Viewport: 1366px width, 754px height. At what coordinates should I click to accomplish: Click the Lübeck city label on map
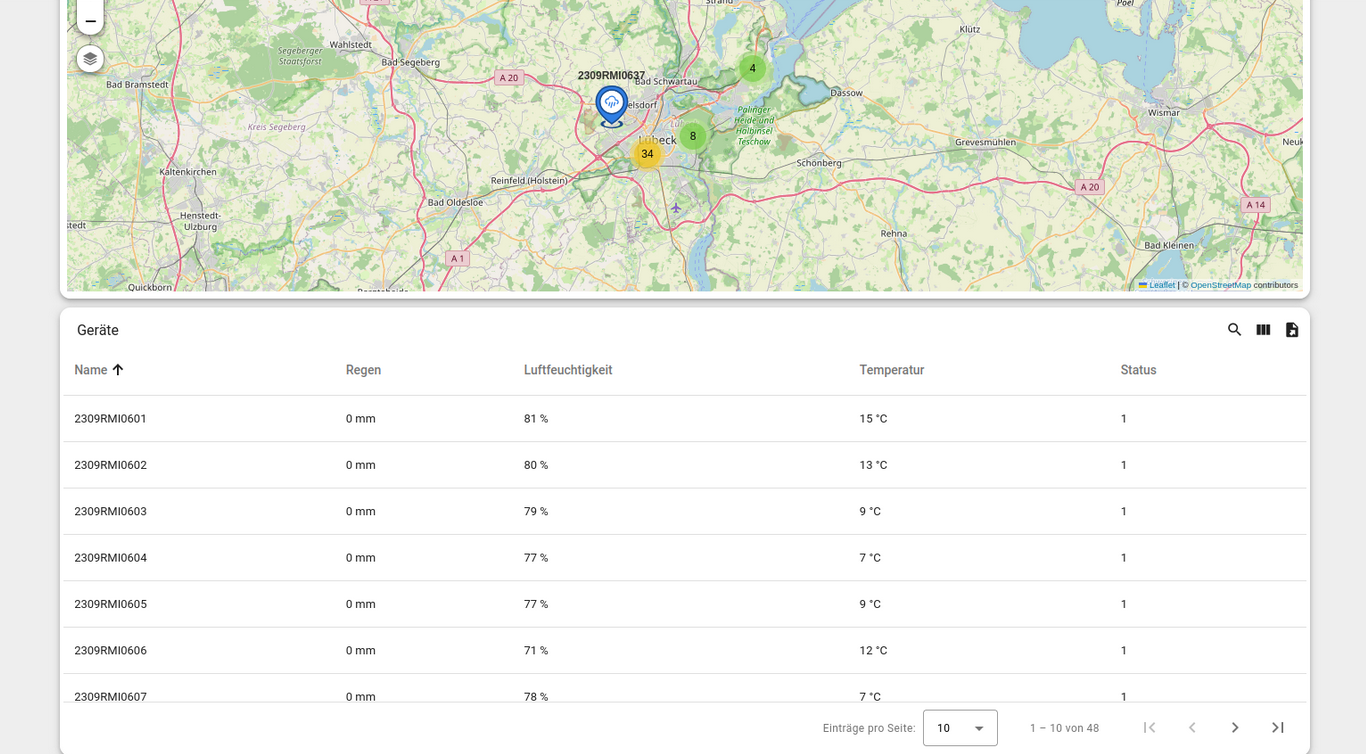(658, 140)
